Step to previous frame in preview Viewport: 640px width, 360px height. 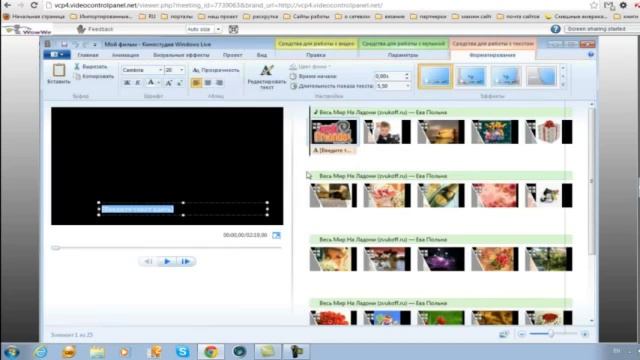point(149,261)
